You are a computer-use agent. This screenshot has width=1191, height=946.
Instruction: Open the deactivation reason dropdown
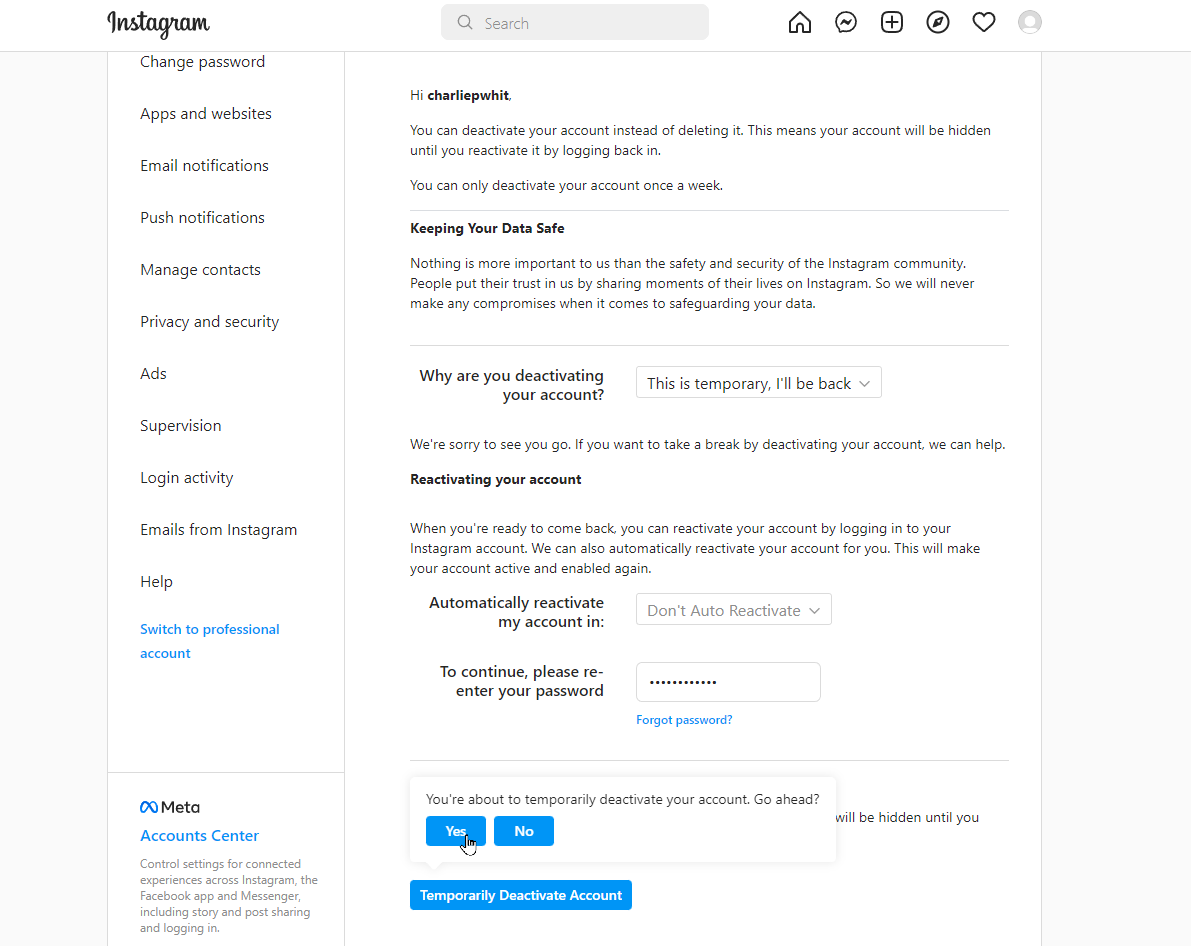tap(758, 383)
